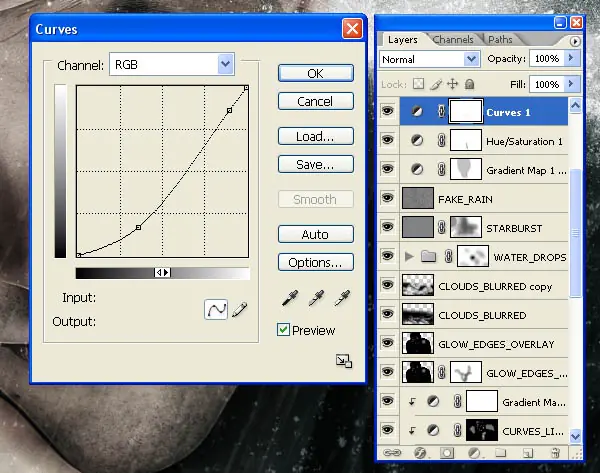Hide the CLOUDS_BLURRED layer
The width and height of the screenshot is (600, 473).
click(x=388, y=314)
